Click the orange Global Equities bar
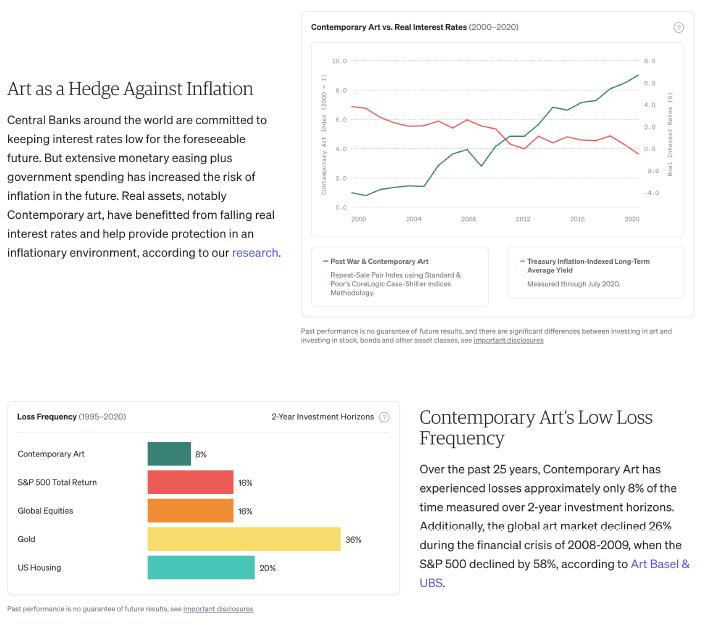Screen dimensions: 711x633 click(190, 511)
